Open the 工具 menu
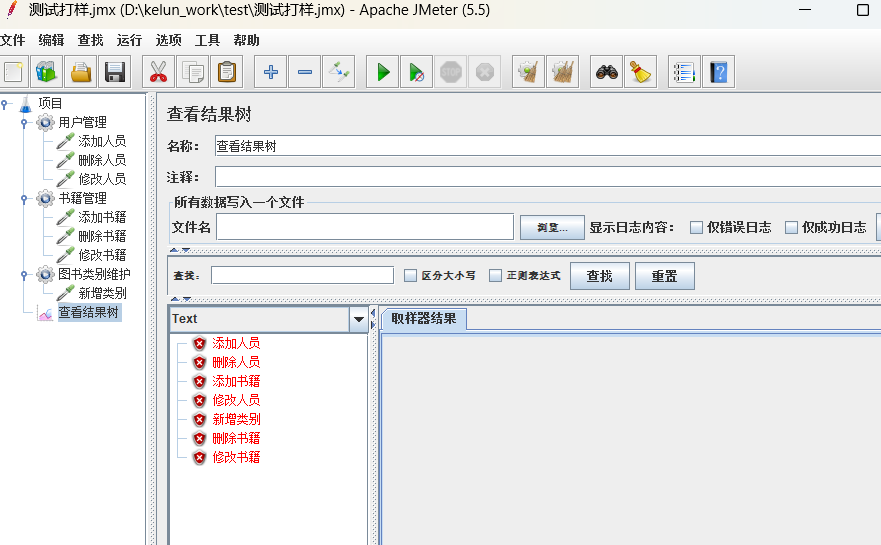The width and height of the screenshot is (881, 545). click(207, 40)
